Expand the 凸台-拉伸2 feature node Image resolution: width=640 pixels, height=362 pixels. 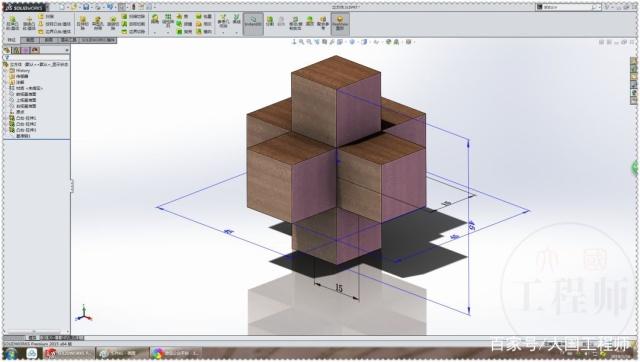(x=6, y=124)
